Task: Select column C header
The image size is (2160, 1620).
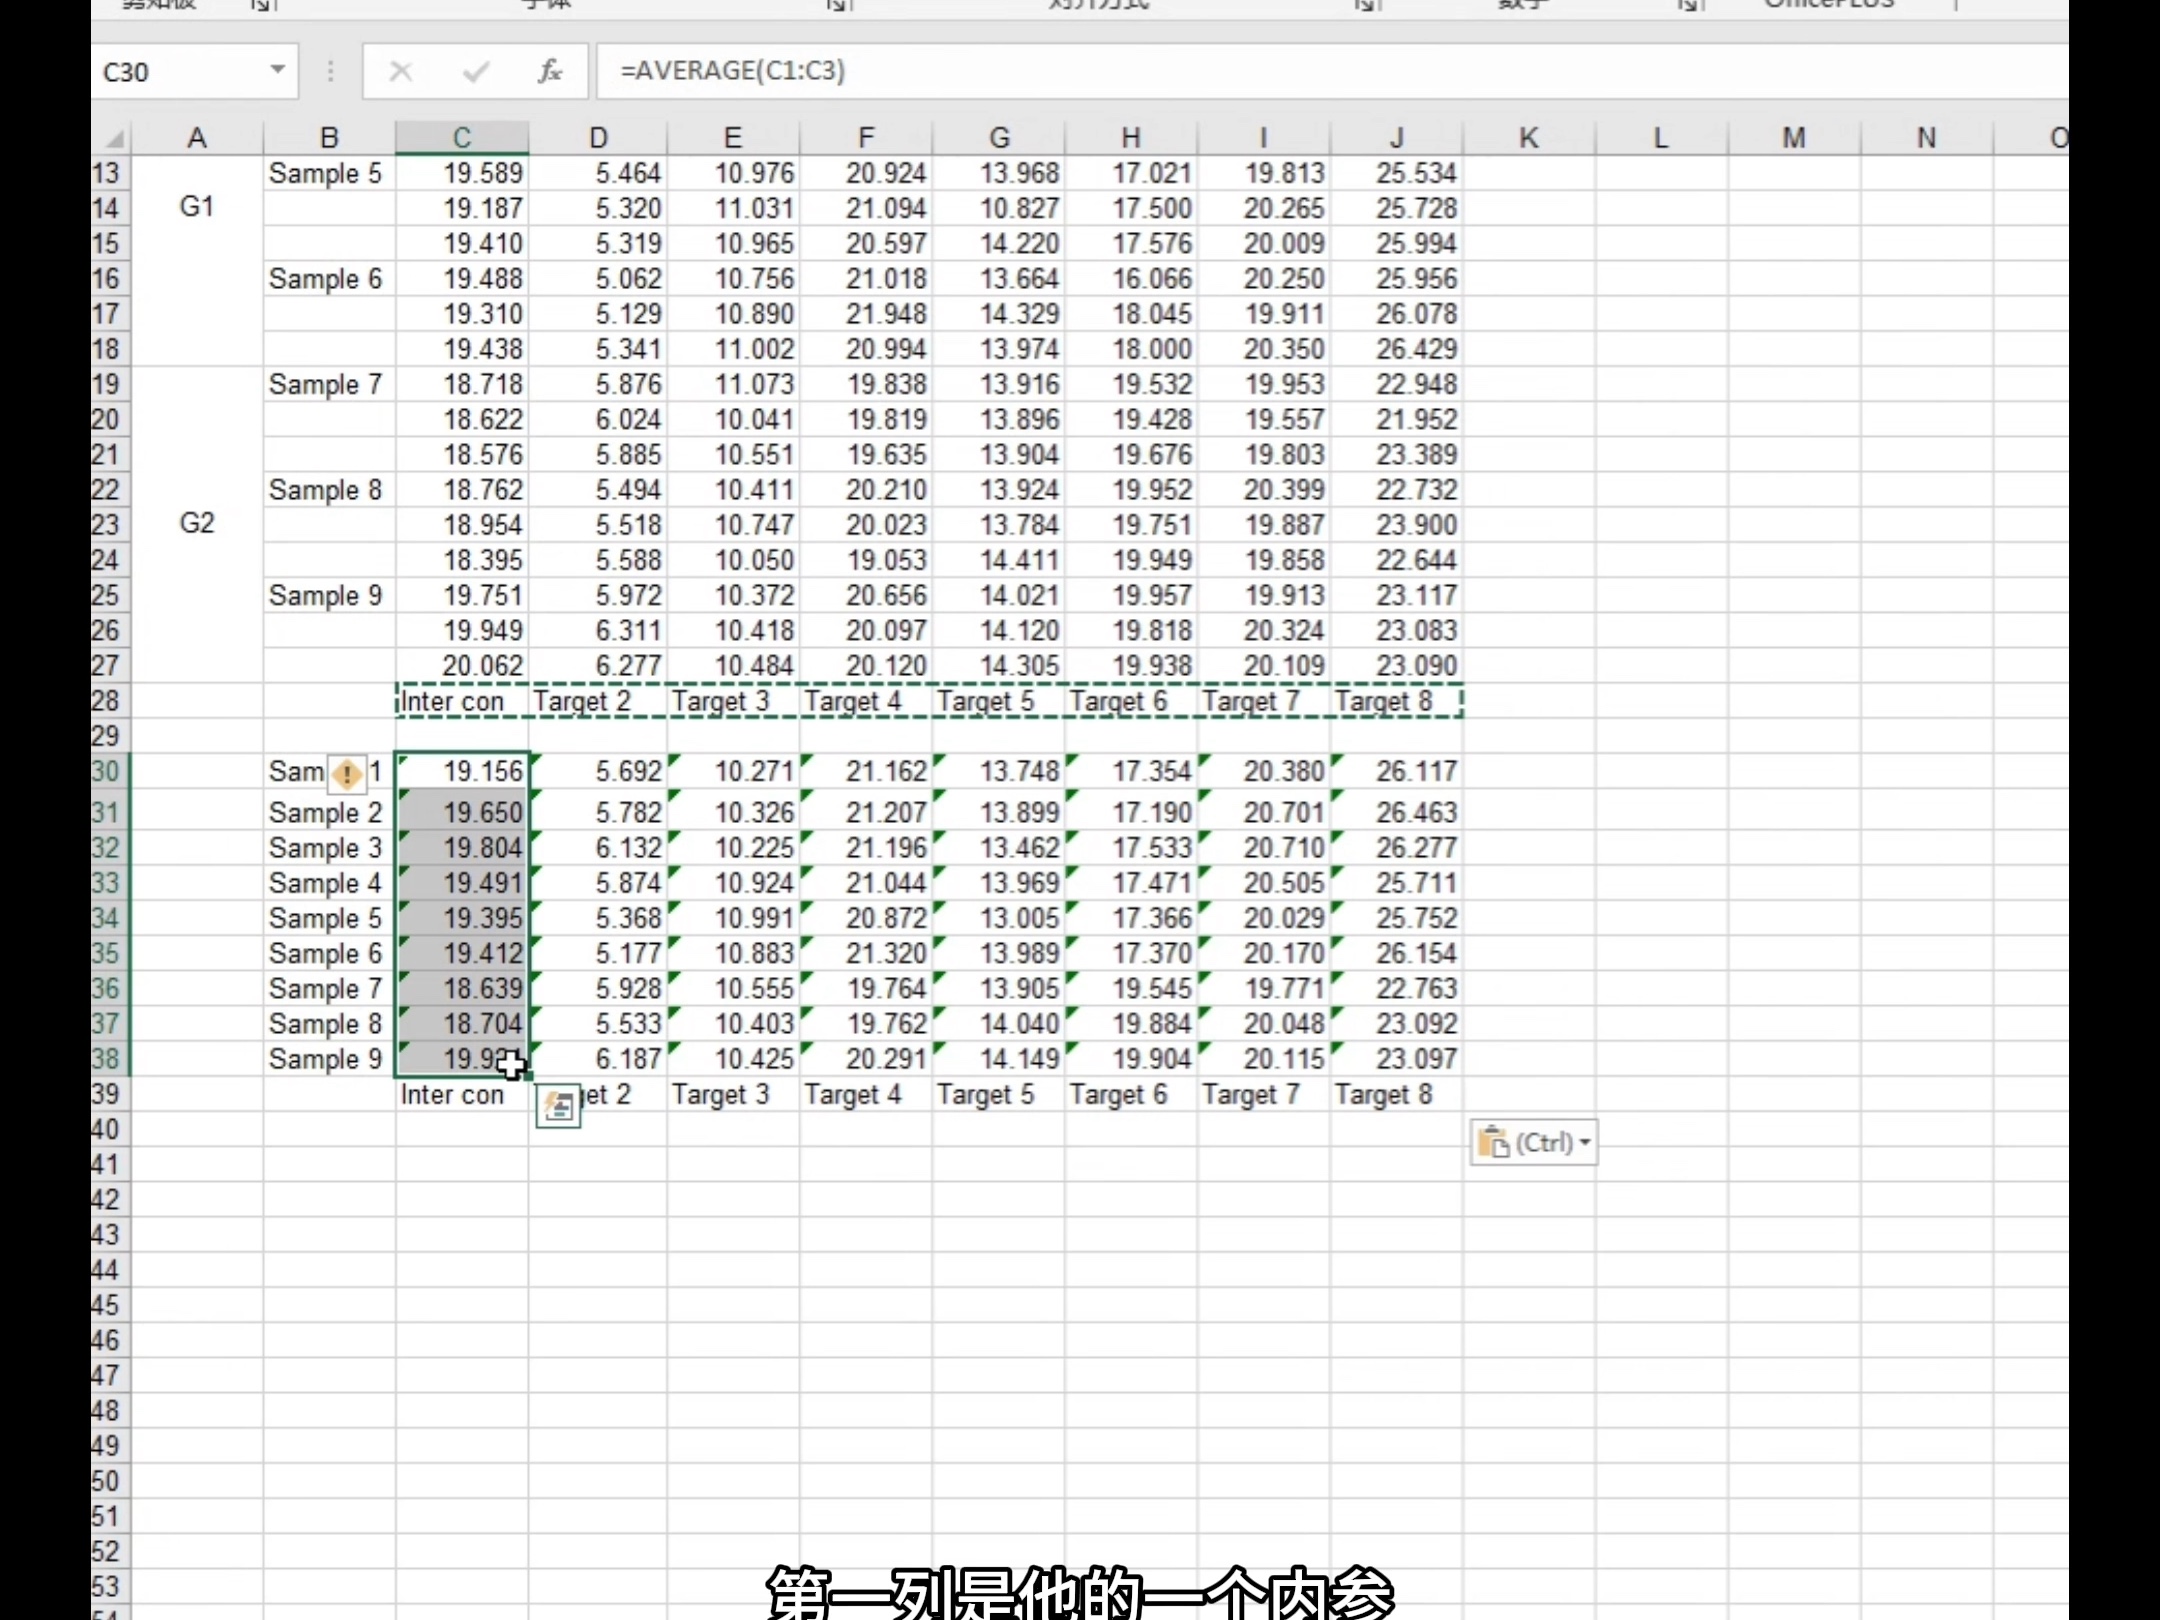Action: [x=461, y=138]
